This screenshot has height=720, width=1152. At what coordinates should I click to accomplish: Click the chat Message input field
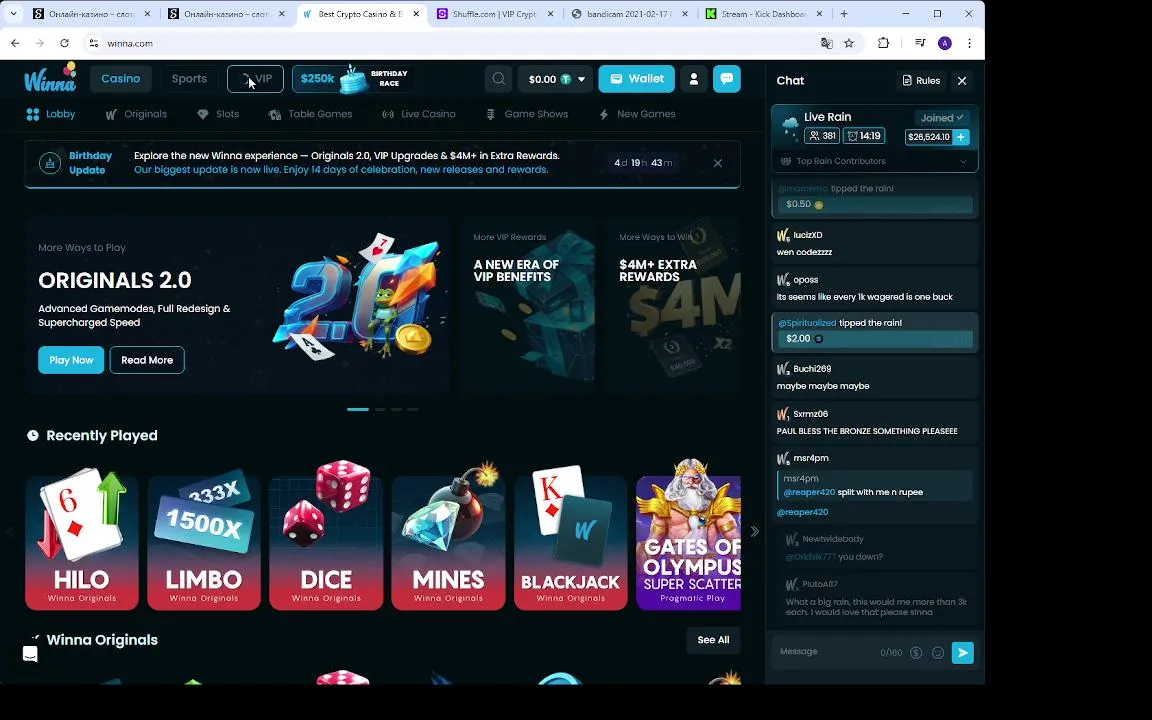pos(827,652)
